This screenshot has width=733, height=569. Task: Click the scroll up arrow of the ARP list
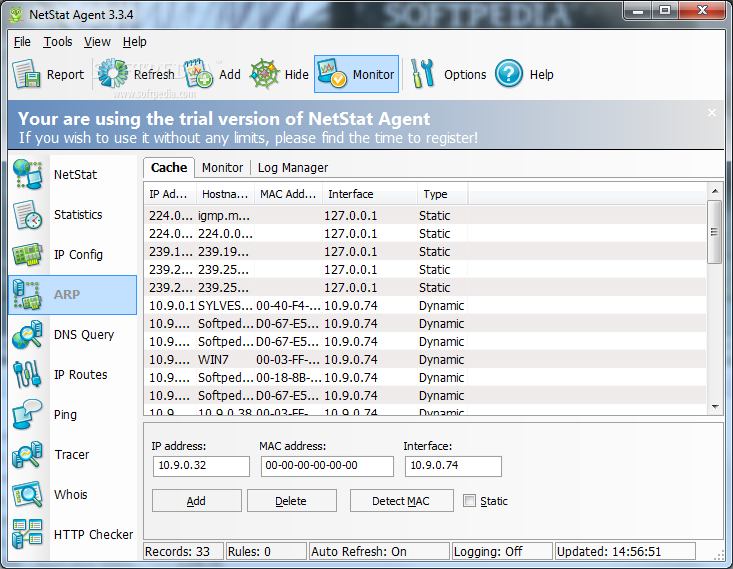tap(715, 191)
